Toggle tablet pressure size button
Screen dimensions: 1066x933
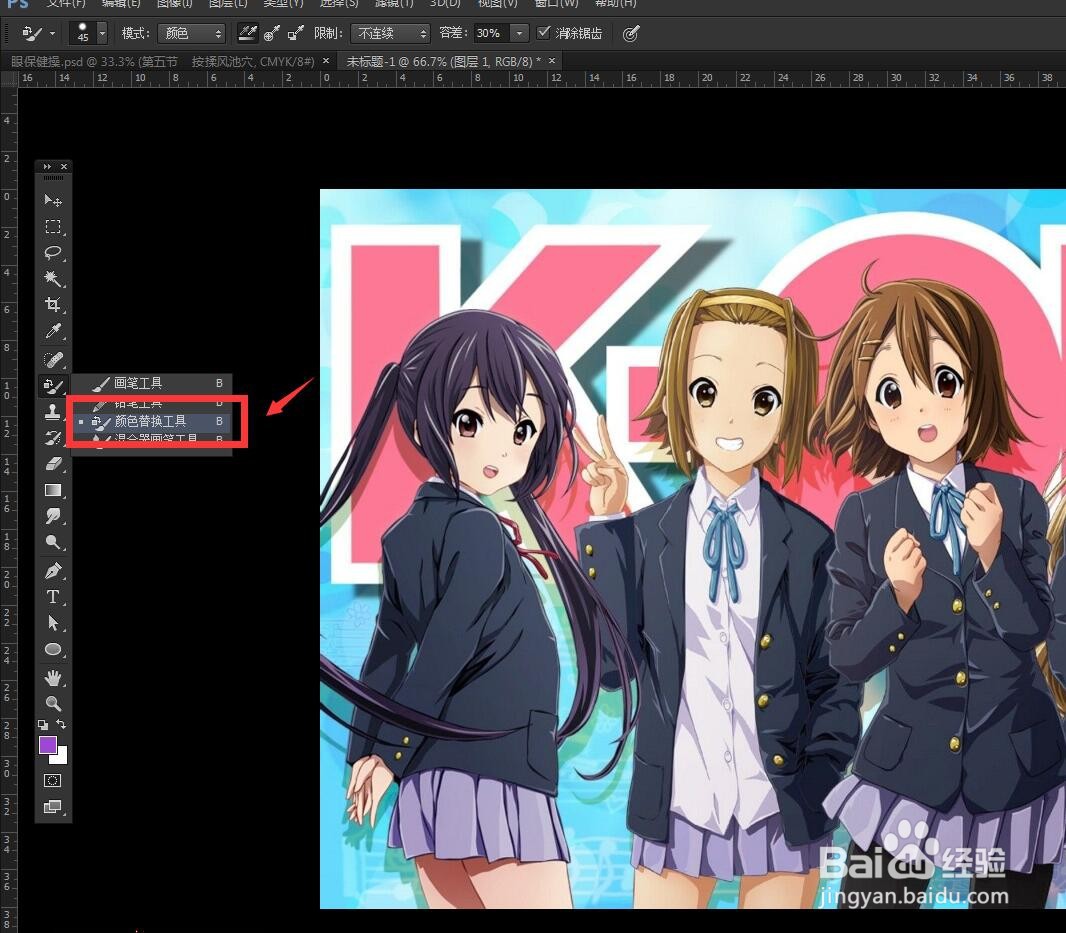(631, 33)
